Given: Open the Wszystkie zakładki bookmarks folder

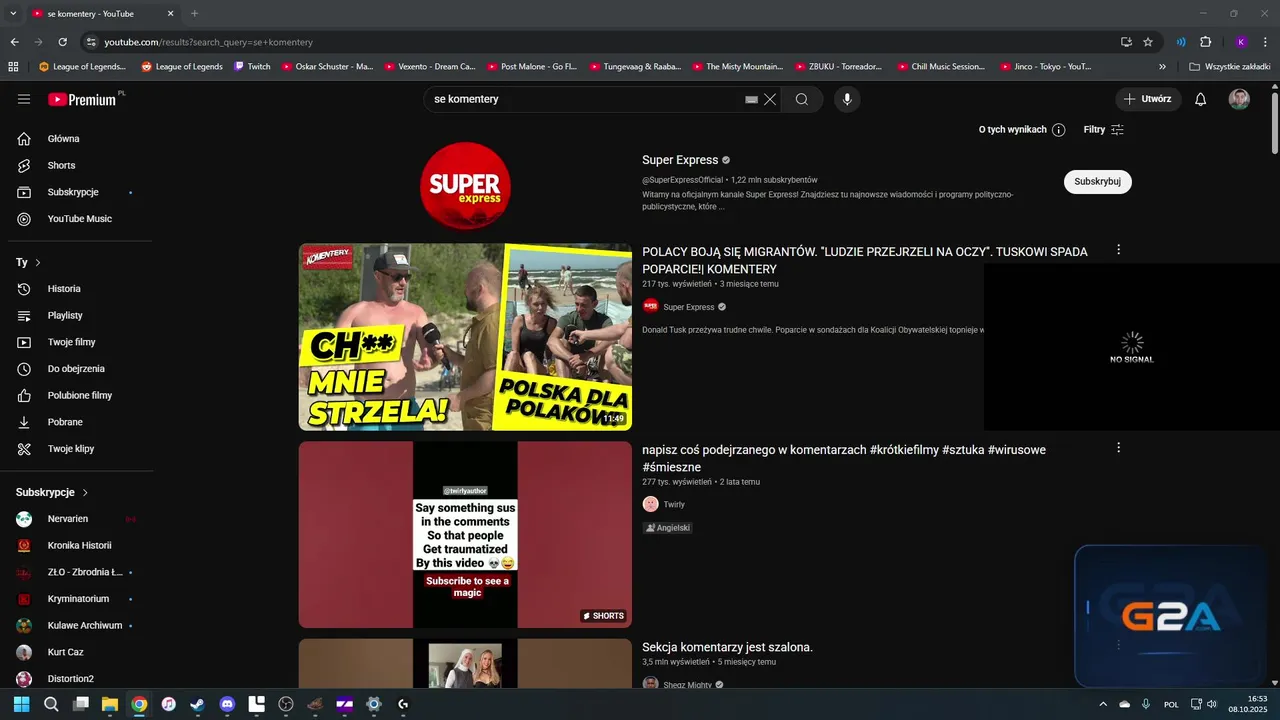Looking at the screenshot, I should point(1229,67).
